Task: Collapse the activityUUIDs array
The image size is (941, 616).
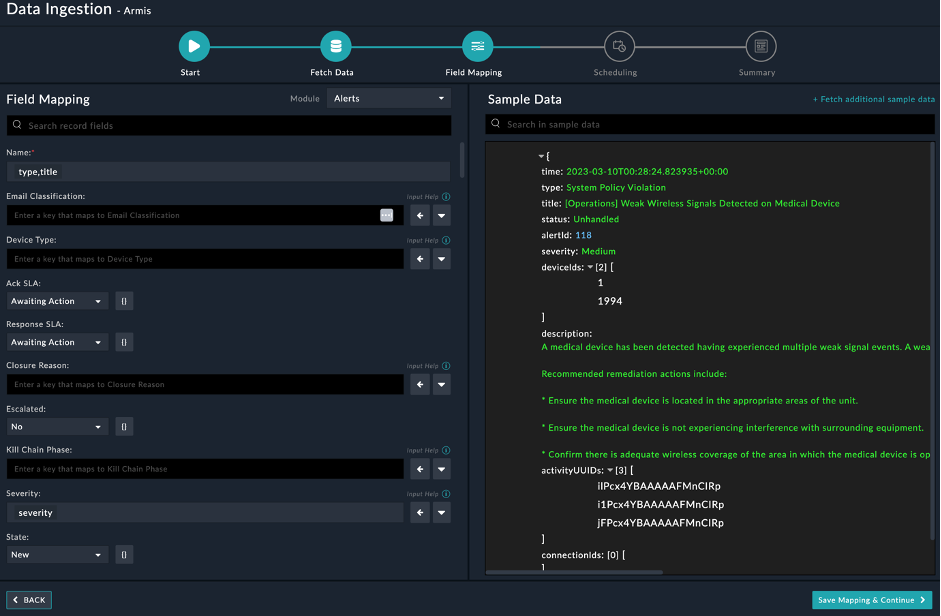Action: pos(610,471)
